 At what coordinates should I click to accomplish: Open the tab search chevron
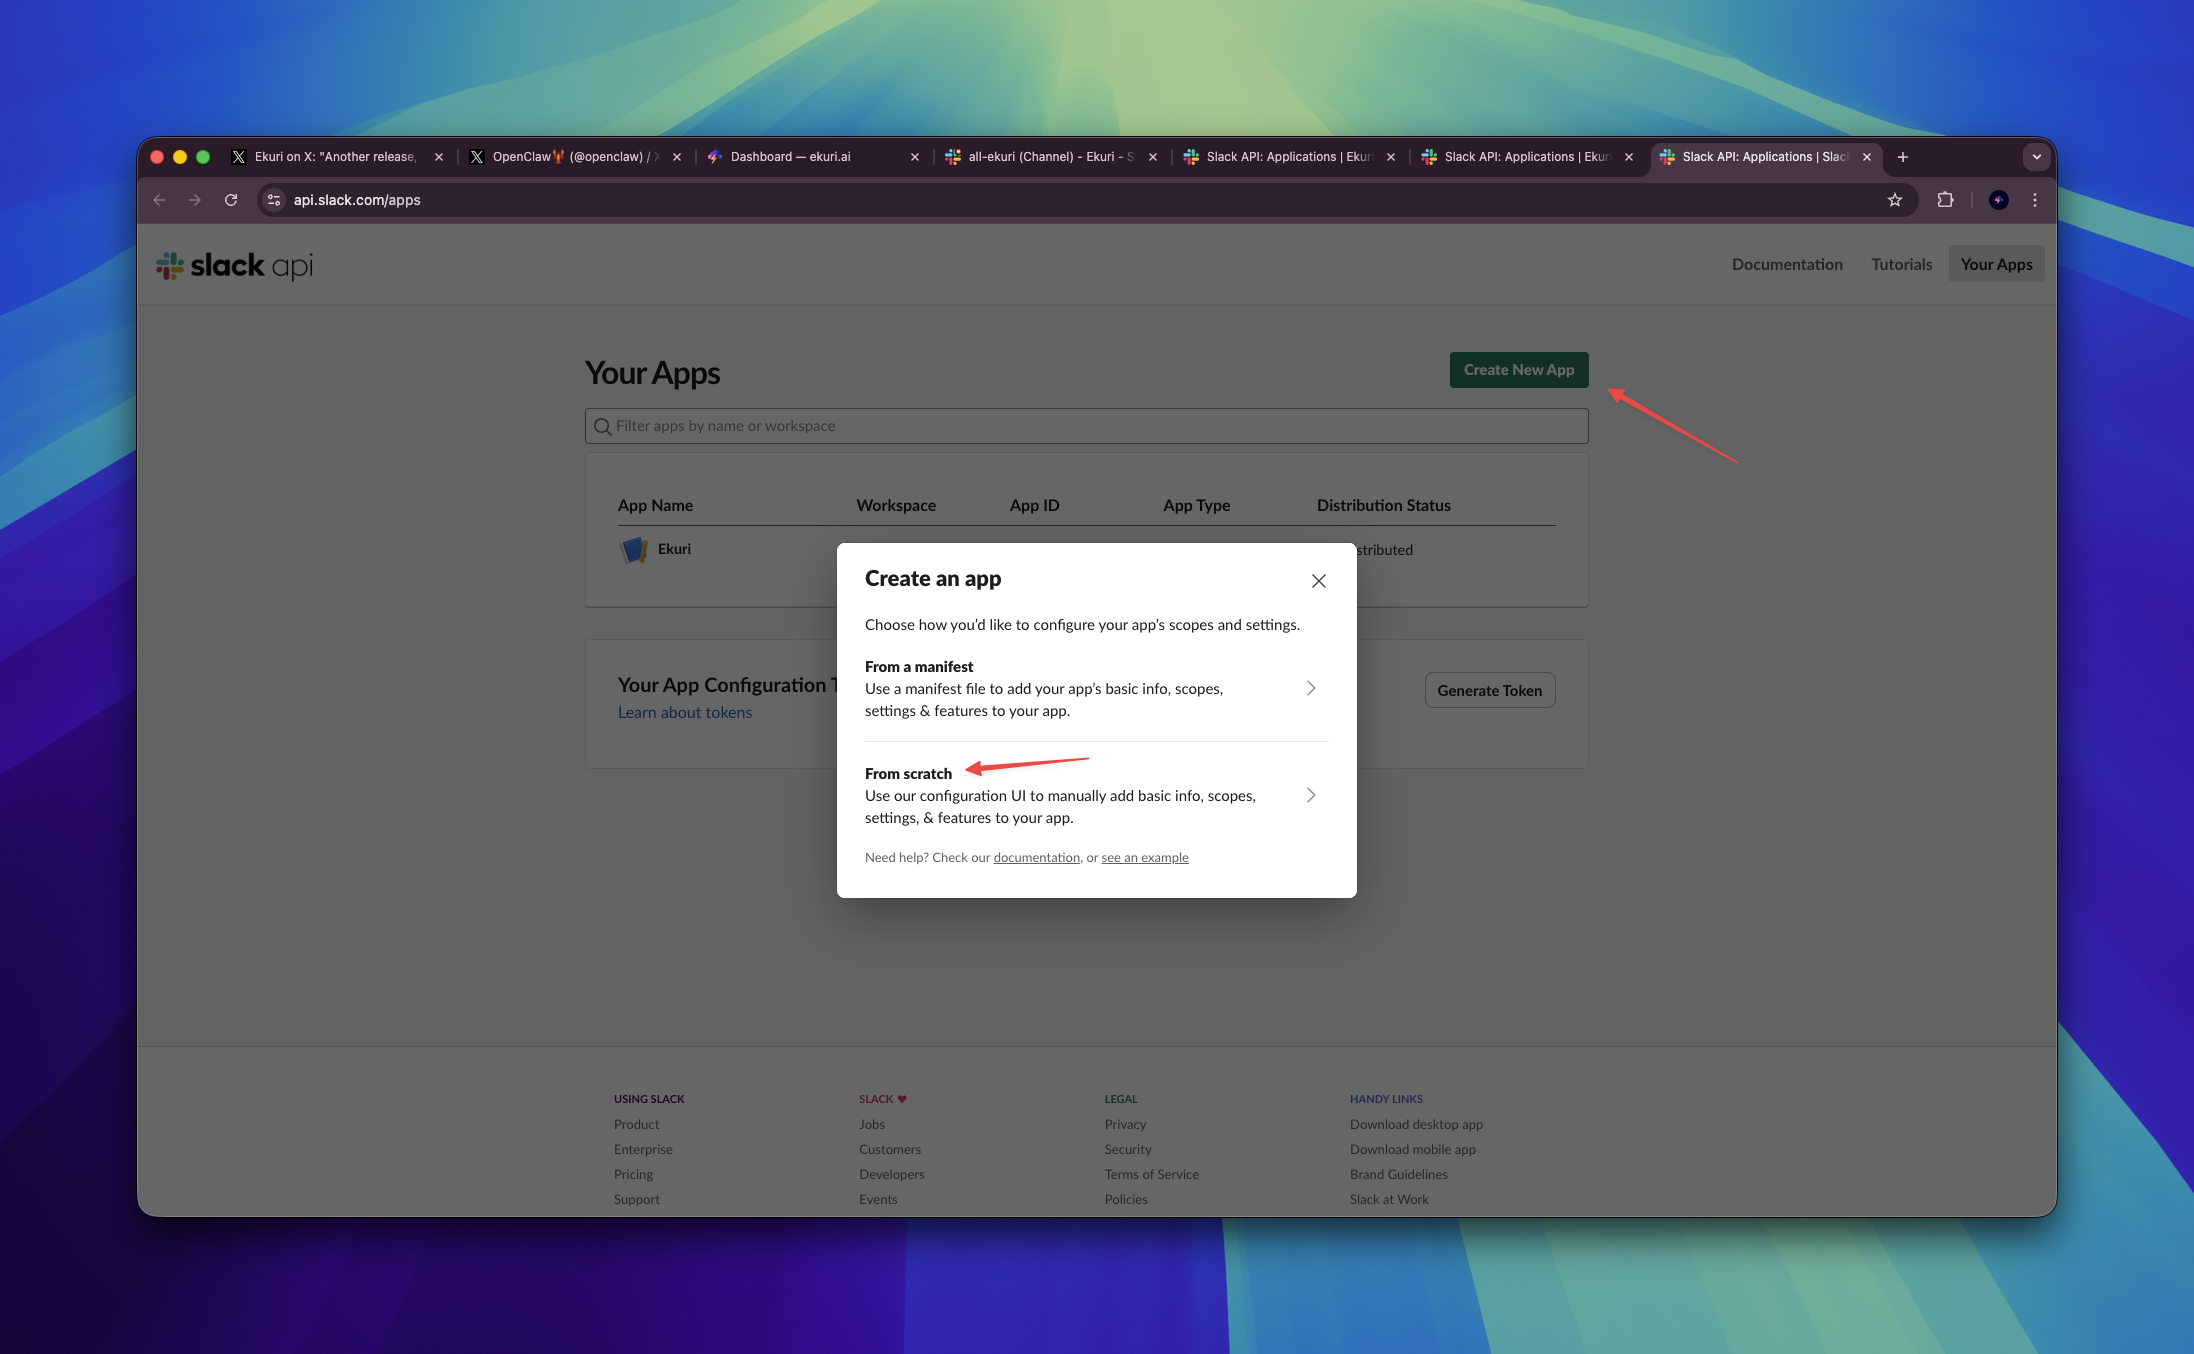pyautogui.click(x=2037, y=157)
